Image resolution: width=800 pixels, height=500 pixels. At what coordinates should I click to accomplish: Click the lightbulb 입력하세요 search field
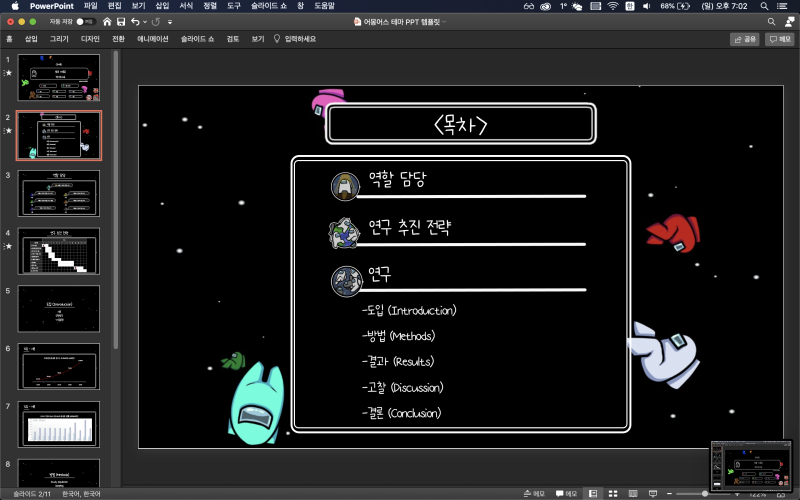[x=295, y=39]
